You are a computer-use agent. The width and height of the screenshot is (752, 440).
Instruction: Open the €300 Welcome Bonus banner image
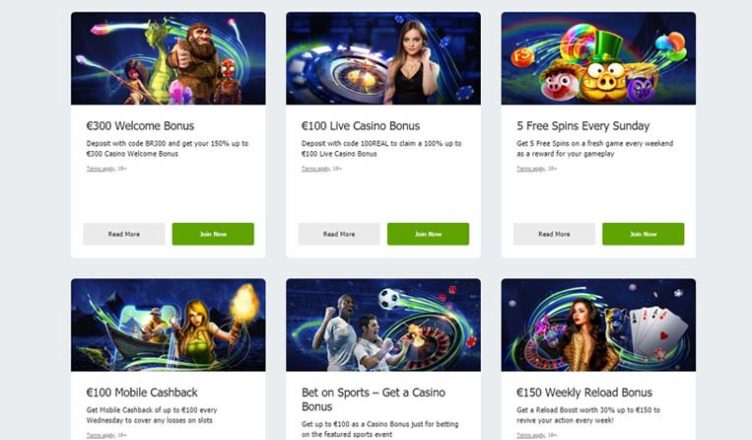168,59
